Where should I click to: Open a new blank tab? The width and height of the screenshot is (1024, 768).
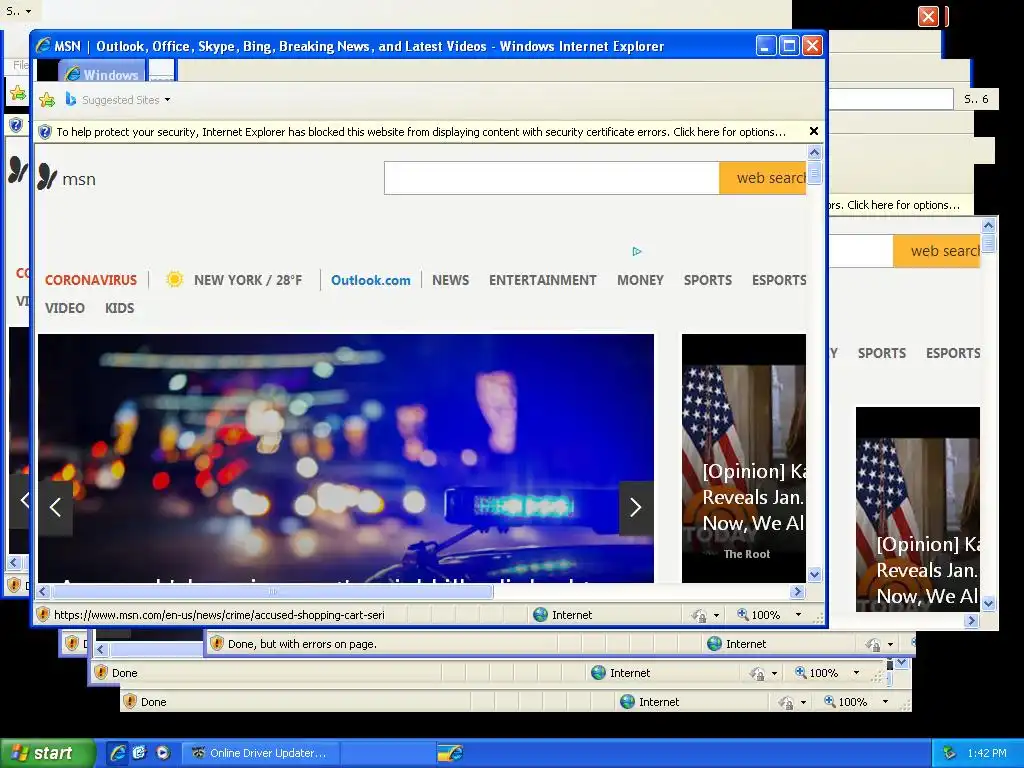coord(161,71)
